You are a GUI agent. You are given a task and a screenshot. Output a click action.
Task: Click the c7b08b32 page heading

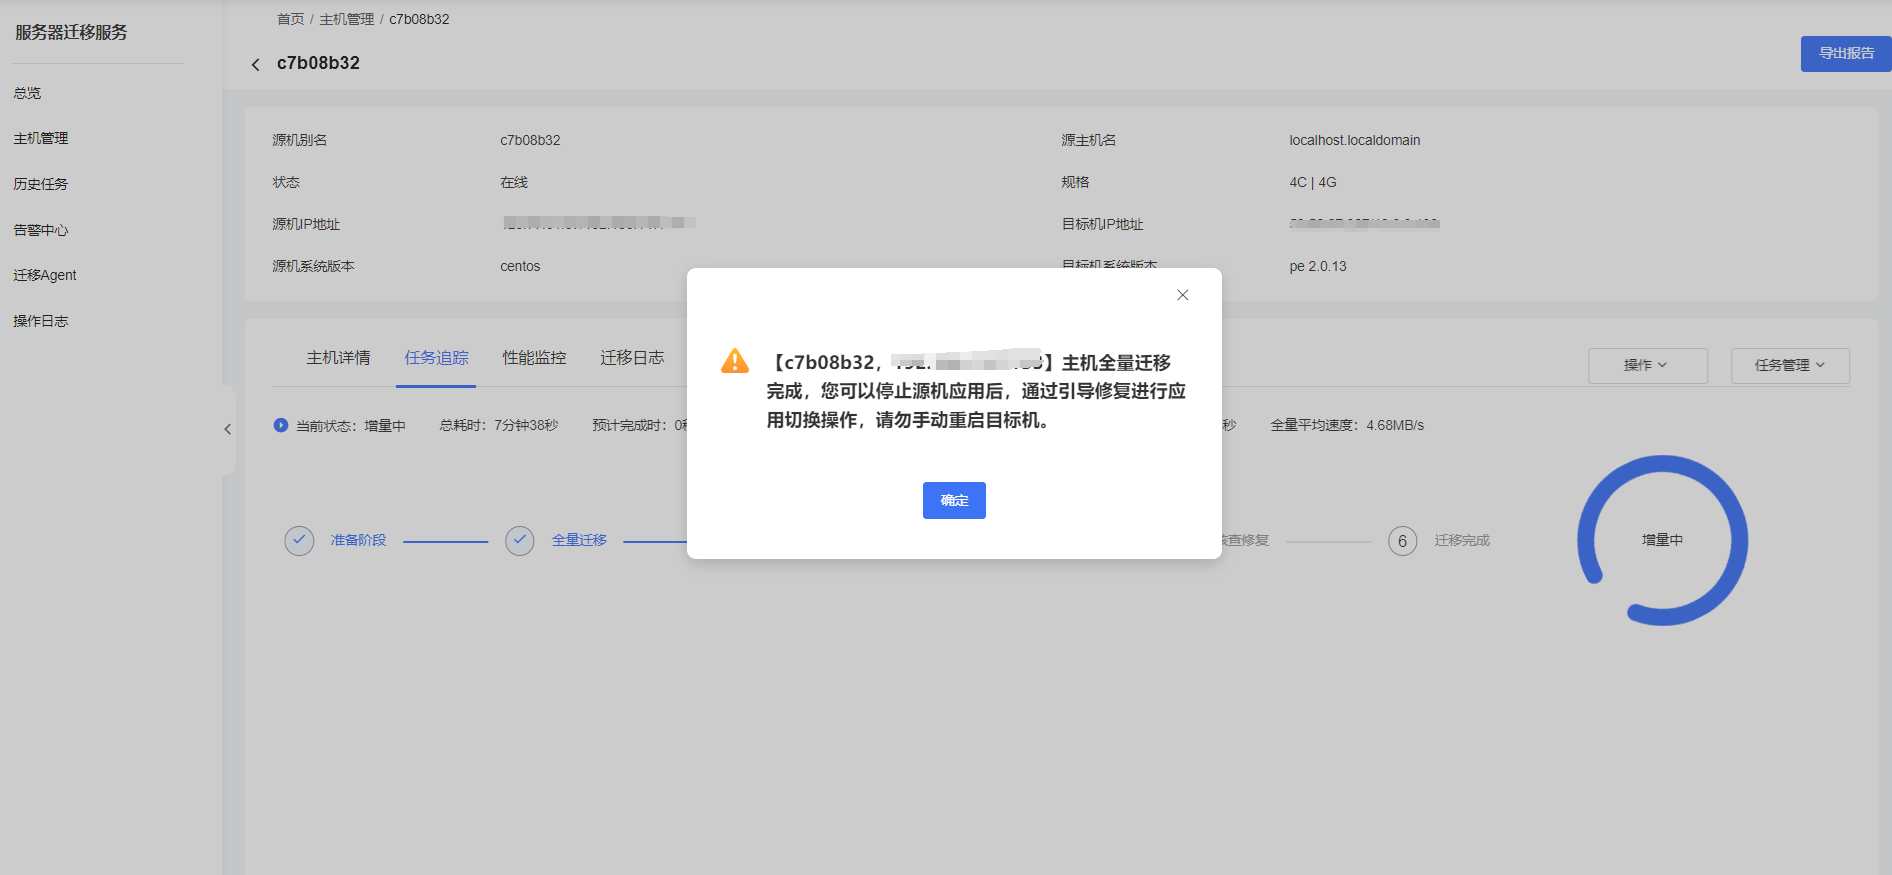[318, 63]
